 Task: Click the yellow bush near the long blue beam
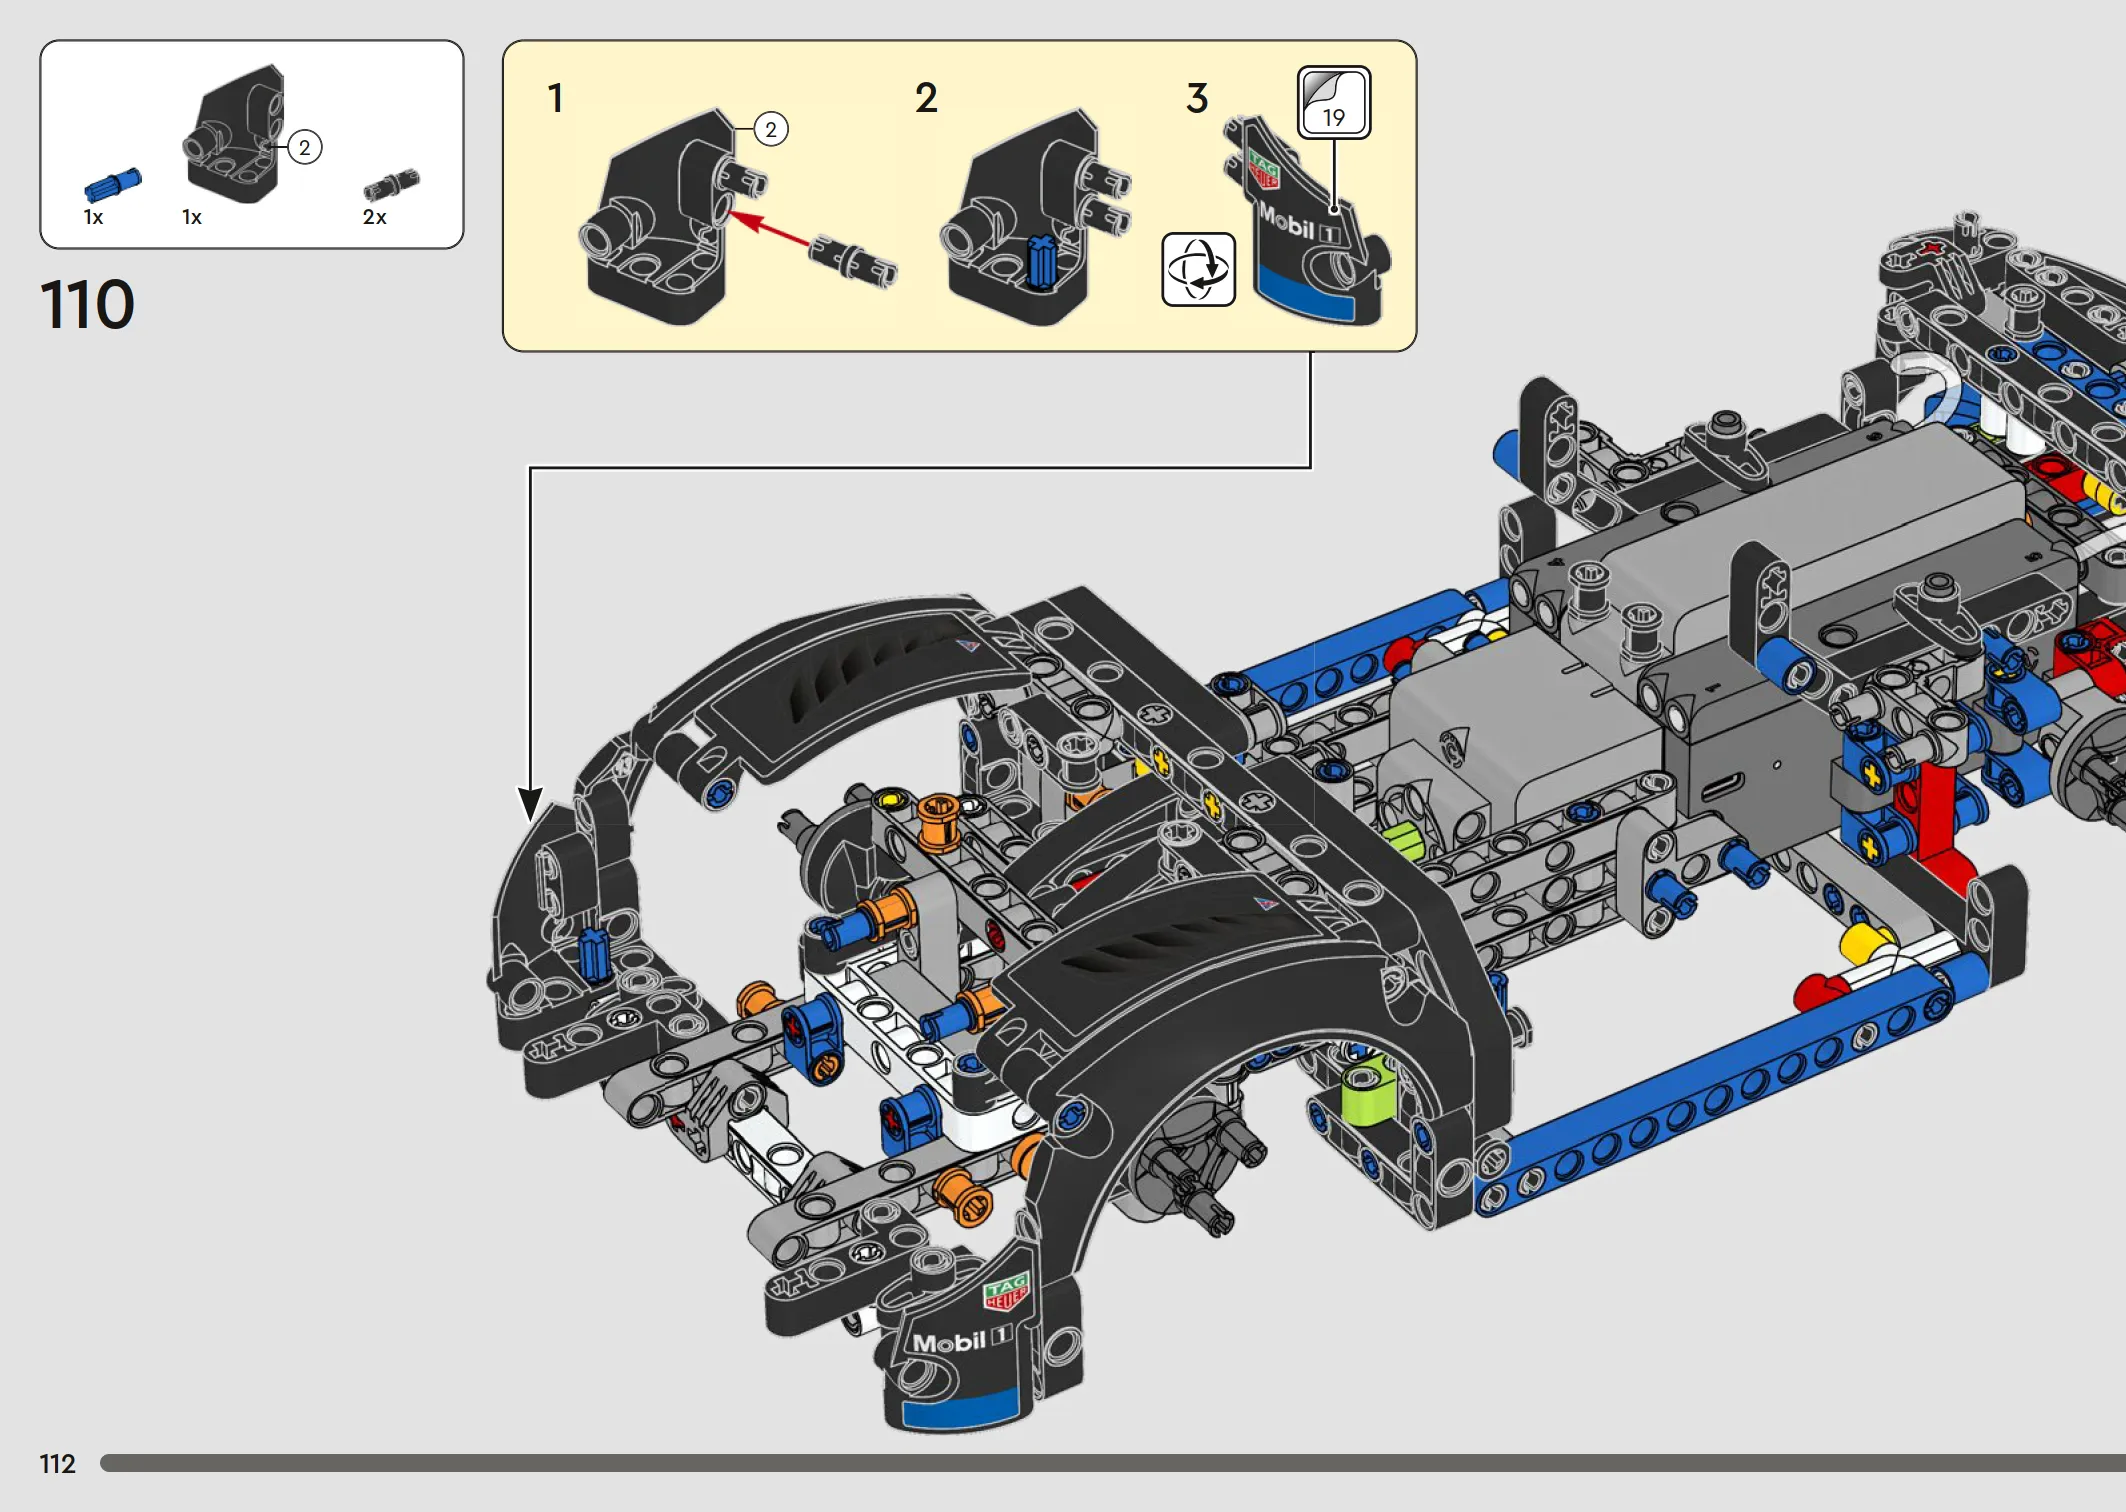1866,944
